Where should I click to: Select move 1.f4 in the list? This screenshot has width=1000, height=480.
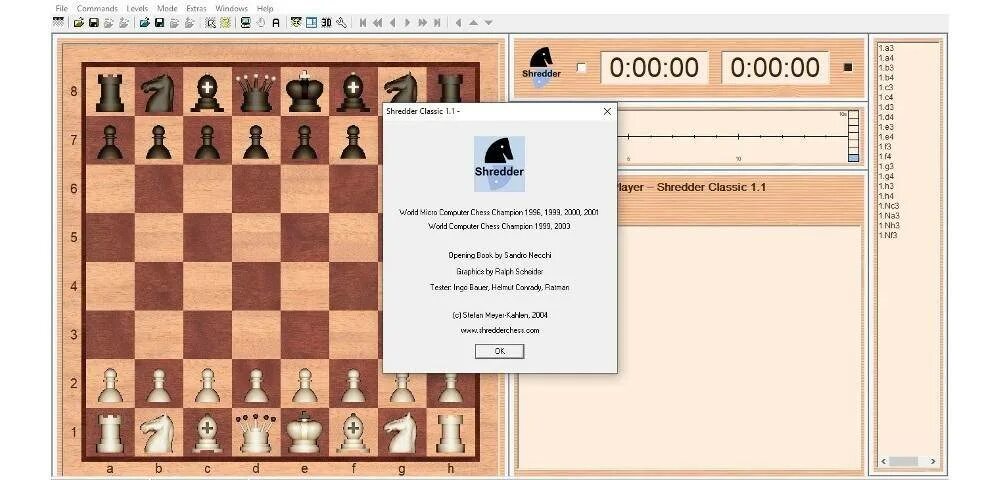(885, 156)
